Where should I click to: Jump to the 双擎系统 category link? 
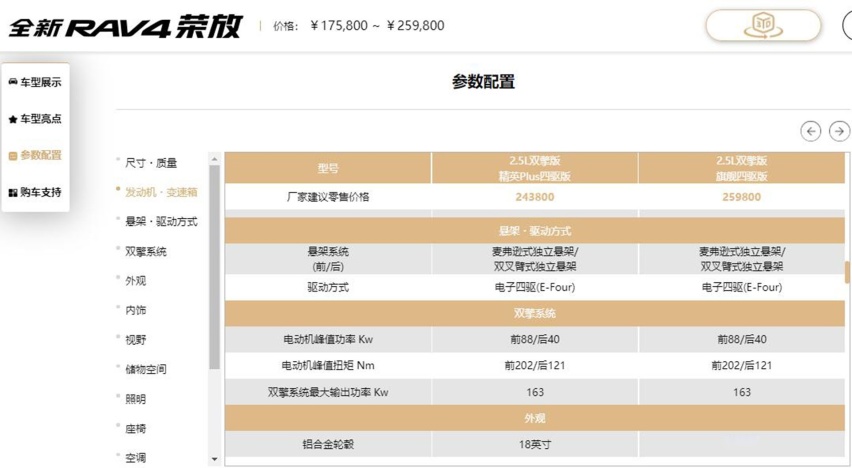click(x=146, y=251)
